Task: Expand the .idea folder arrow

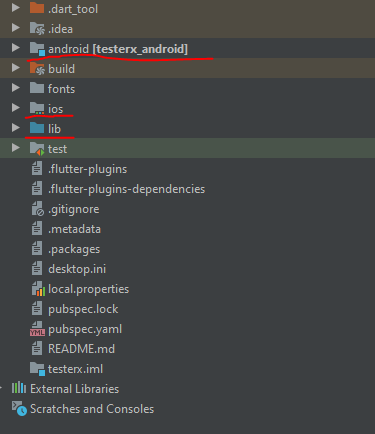Action: [15, 28]
